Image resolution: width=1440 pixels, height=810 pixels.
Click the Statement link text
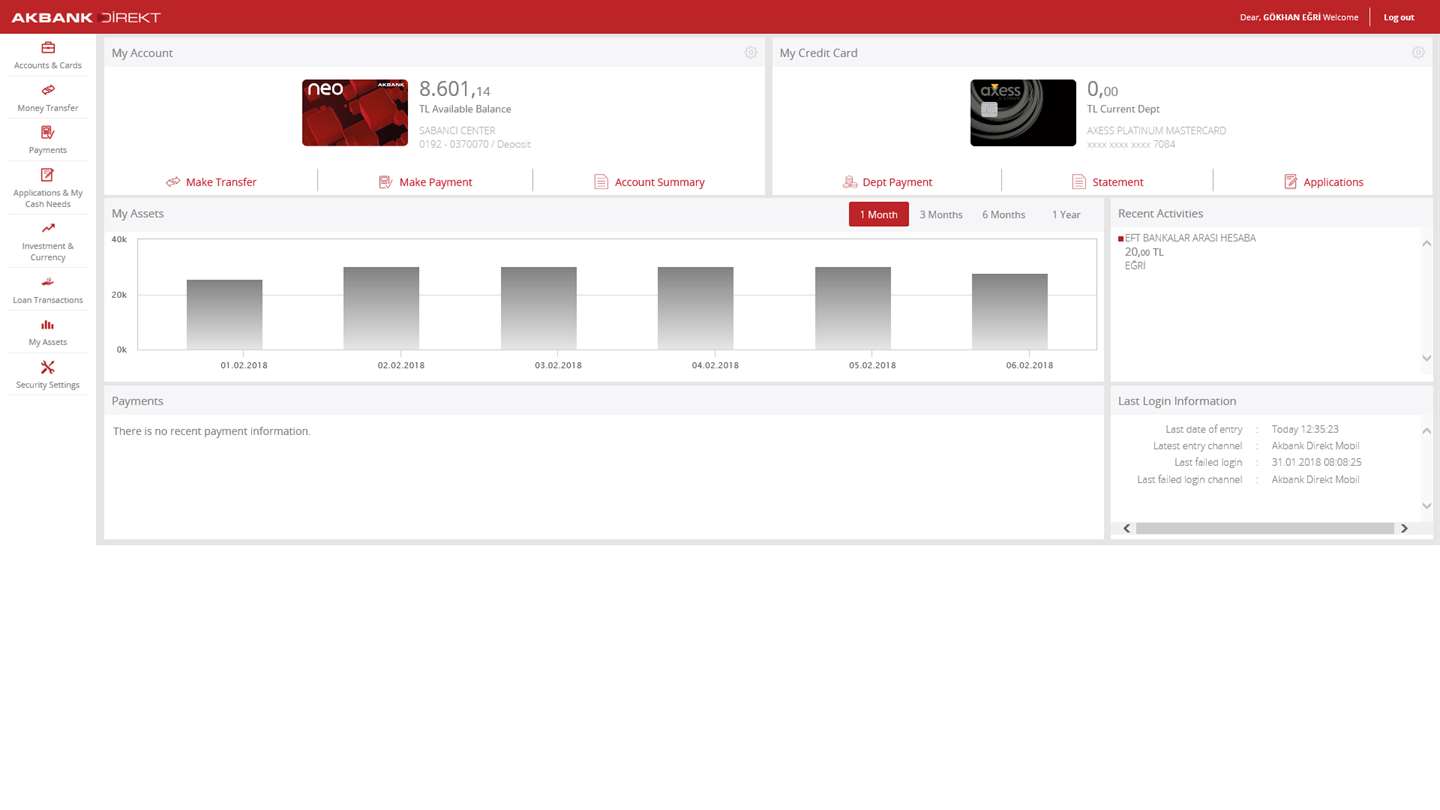coord(1118,182)
